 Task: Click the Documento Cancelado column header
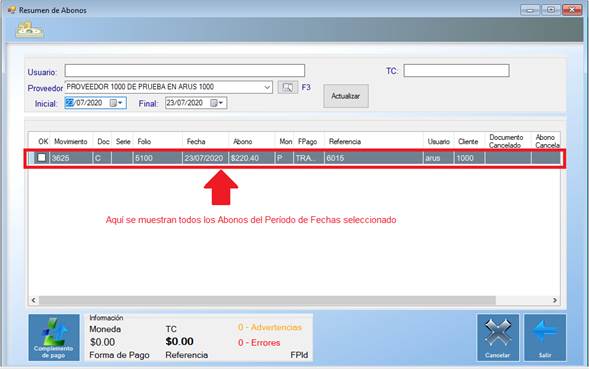(x=506, y=141)
